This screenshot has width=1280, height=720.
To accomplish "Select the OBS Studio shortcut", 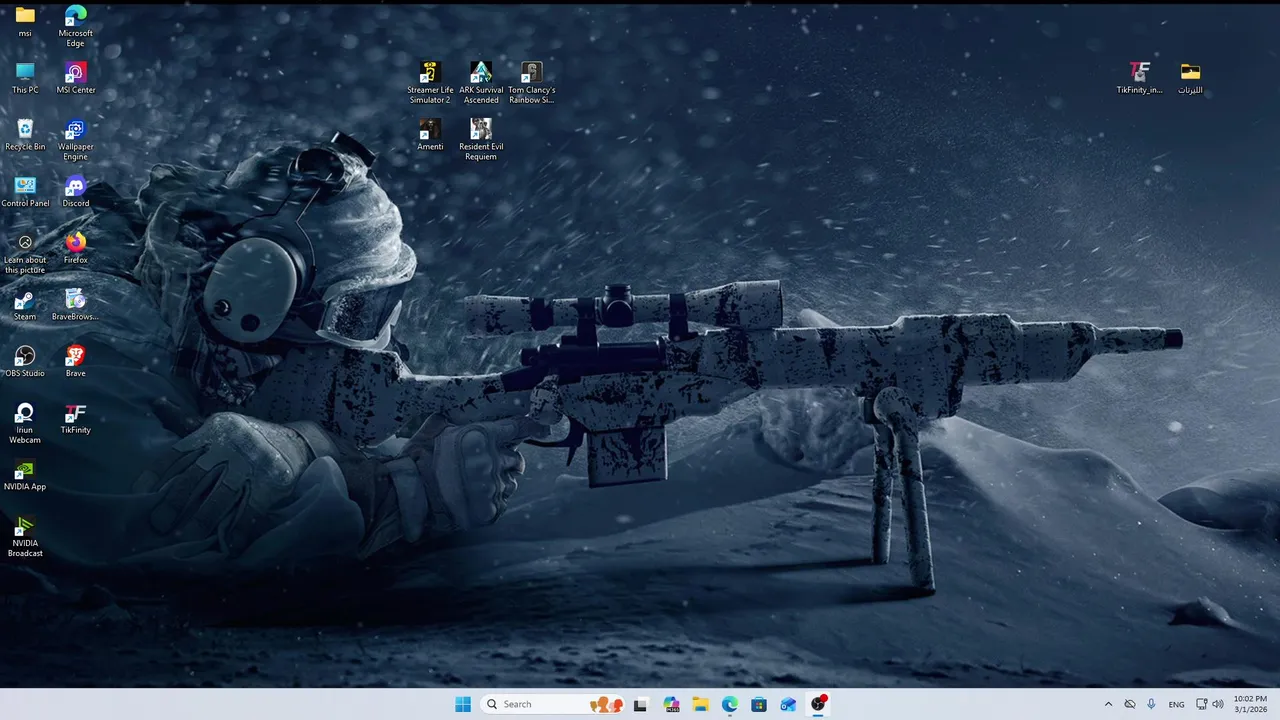I will (25, 362).
